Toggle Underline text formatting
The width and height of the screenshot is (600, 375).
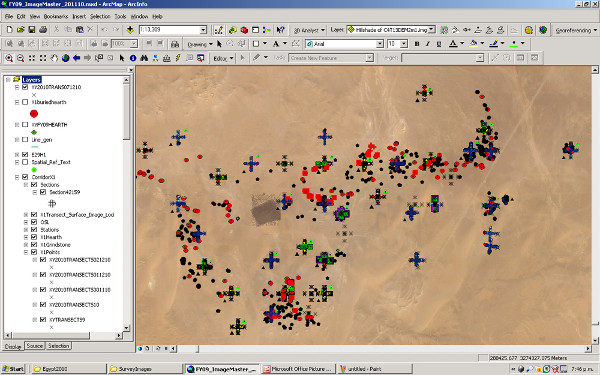click(439, 44)
